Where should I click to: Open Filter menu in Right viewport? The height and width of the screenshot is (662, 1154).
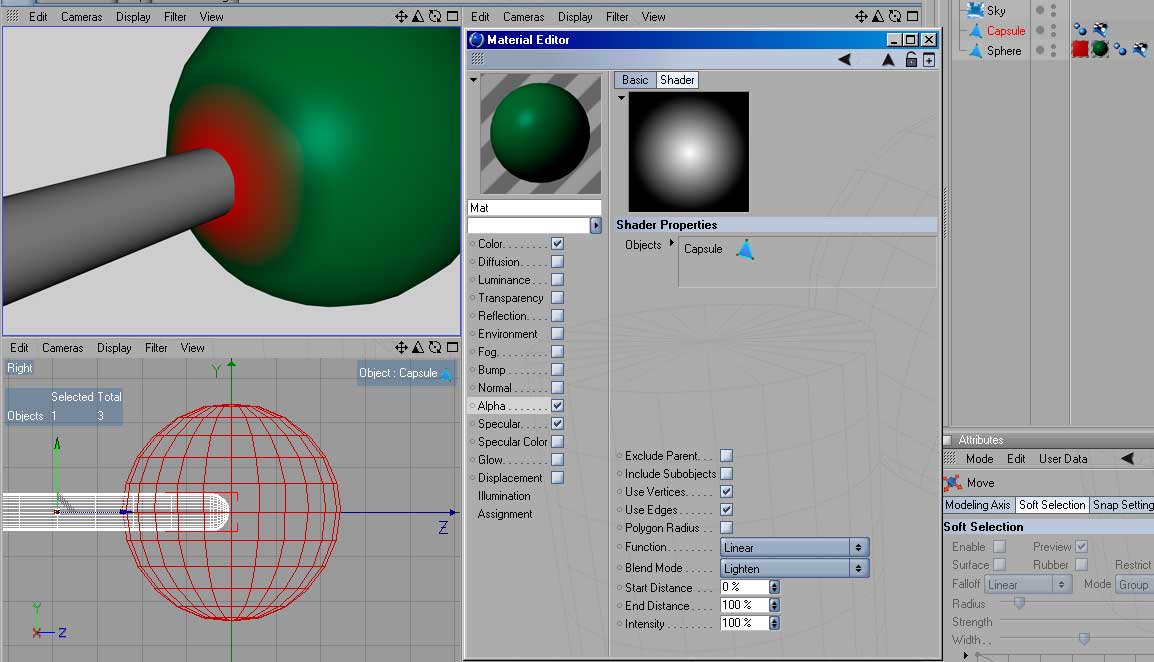[156, 348]
